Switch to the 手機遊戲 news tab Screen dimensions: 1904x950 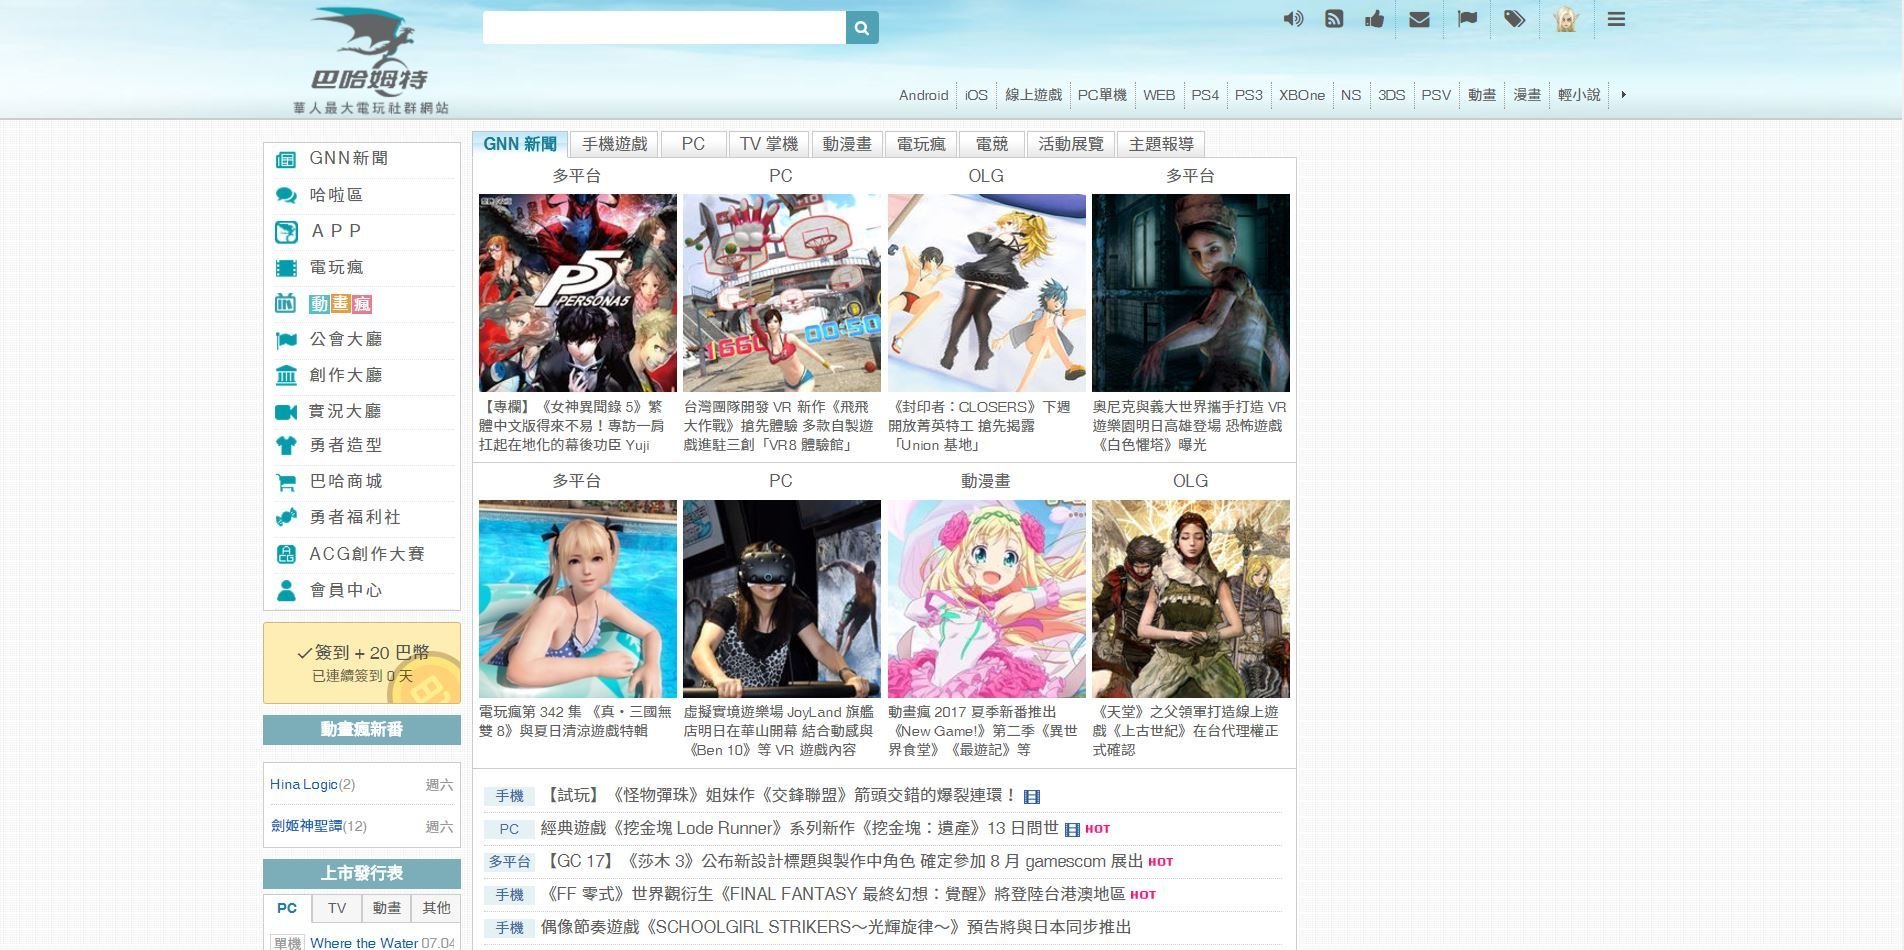tap(615, 144)
